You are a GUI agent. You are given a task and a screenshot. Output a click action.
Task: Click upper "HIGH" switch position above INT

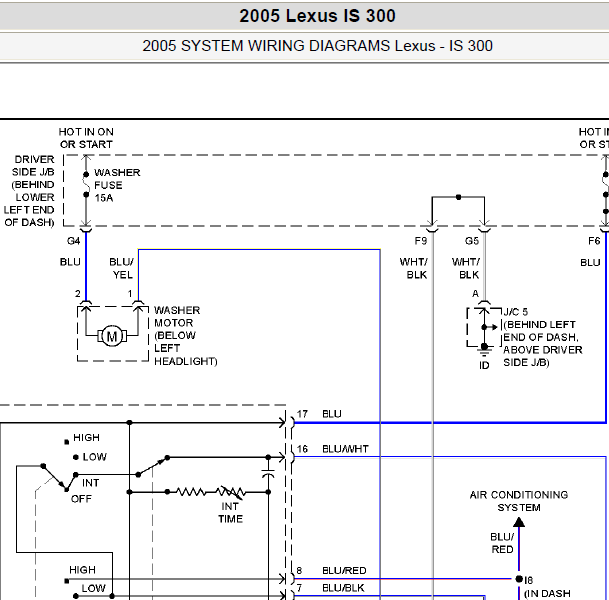pyautogui.click(x=86, y=438)
